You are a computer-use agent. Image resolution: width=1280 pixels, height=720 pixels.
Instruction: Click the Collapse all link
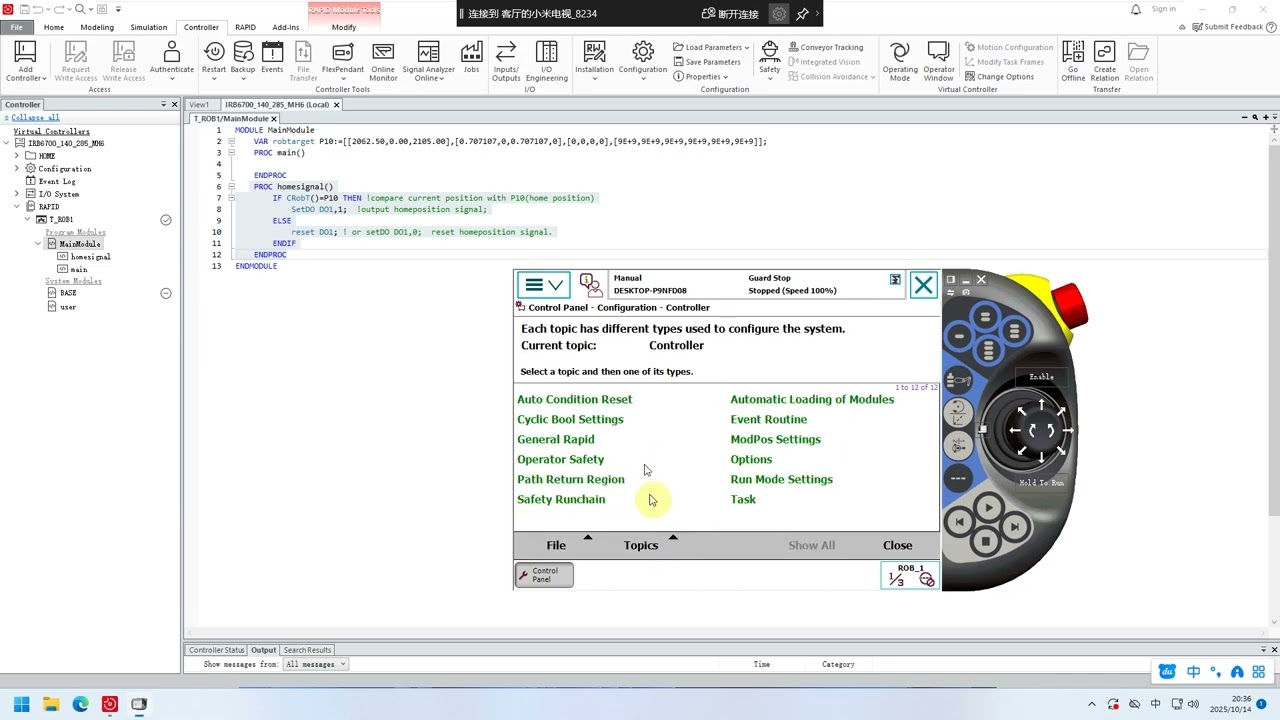(x=35, y=117)
